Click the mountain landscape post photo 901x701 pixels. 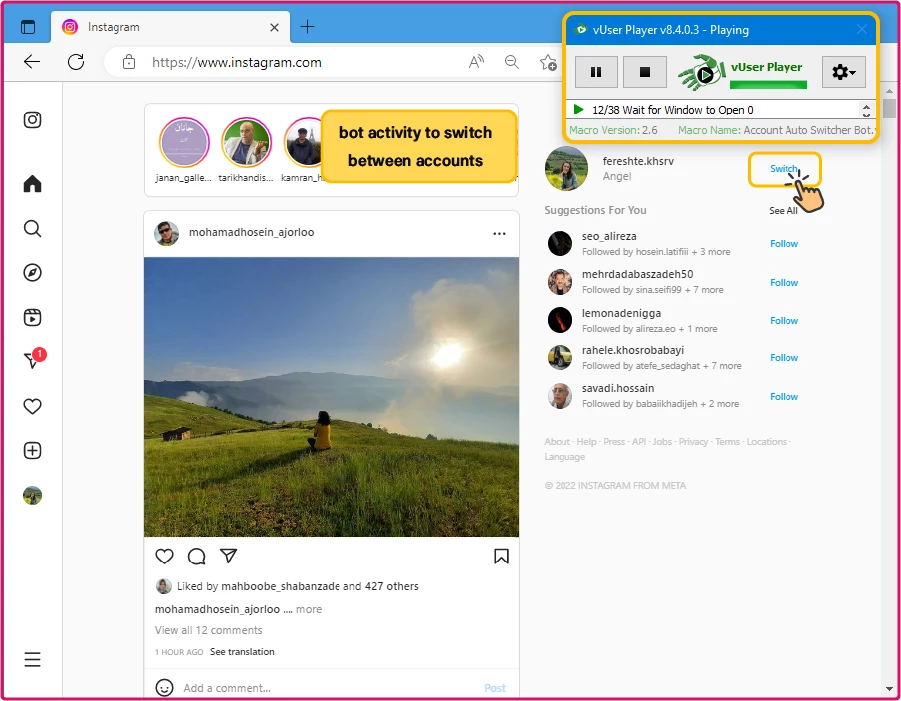point(331,397)
